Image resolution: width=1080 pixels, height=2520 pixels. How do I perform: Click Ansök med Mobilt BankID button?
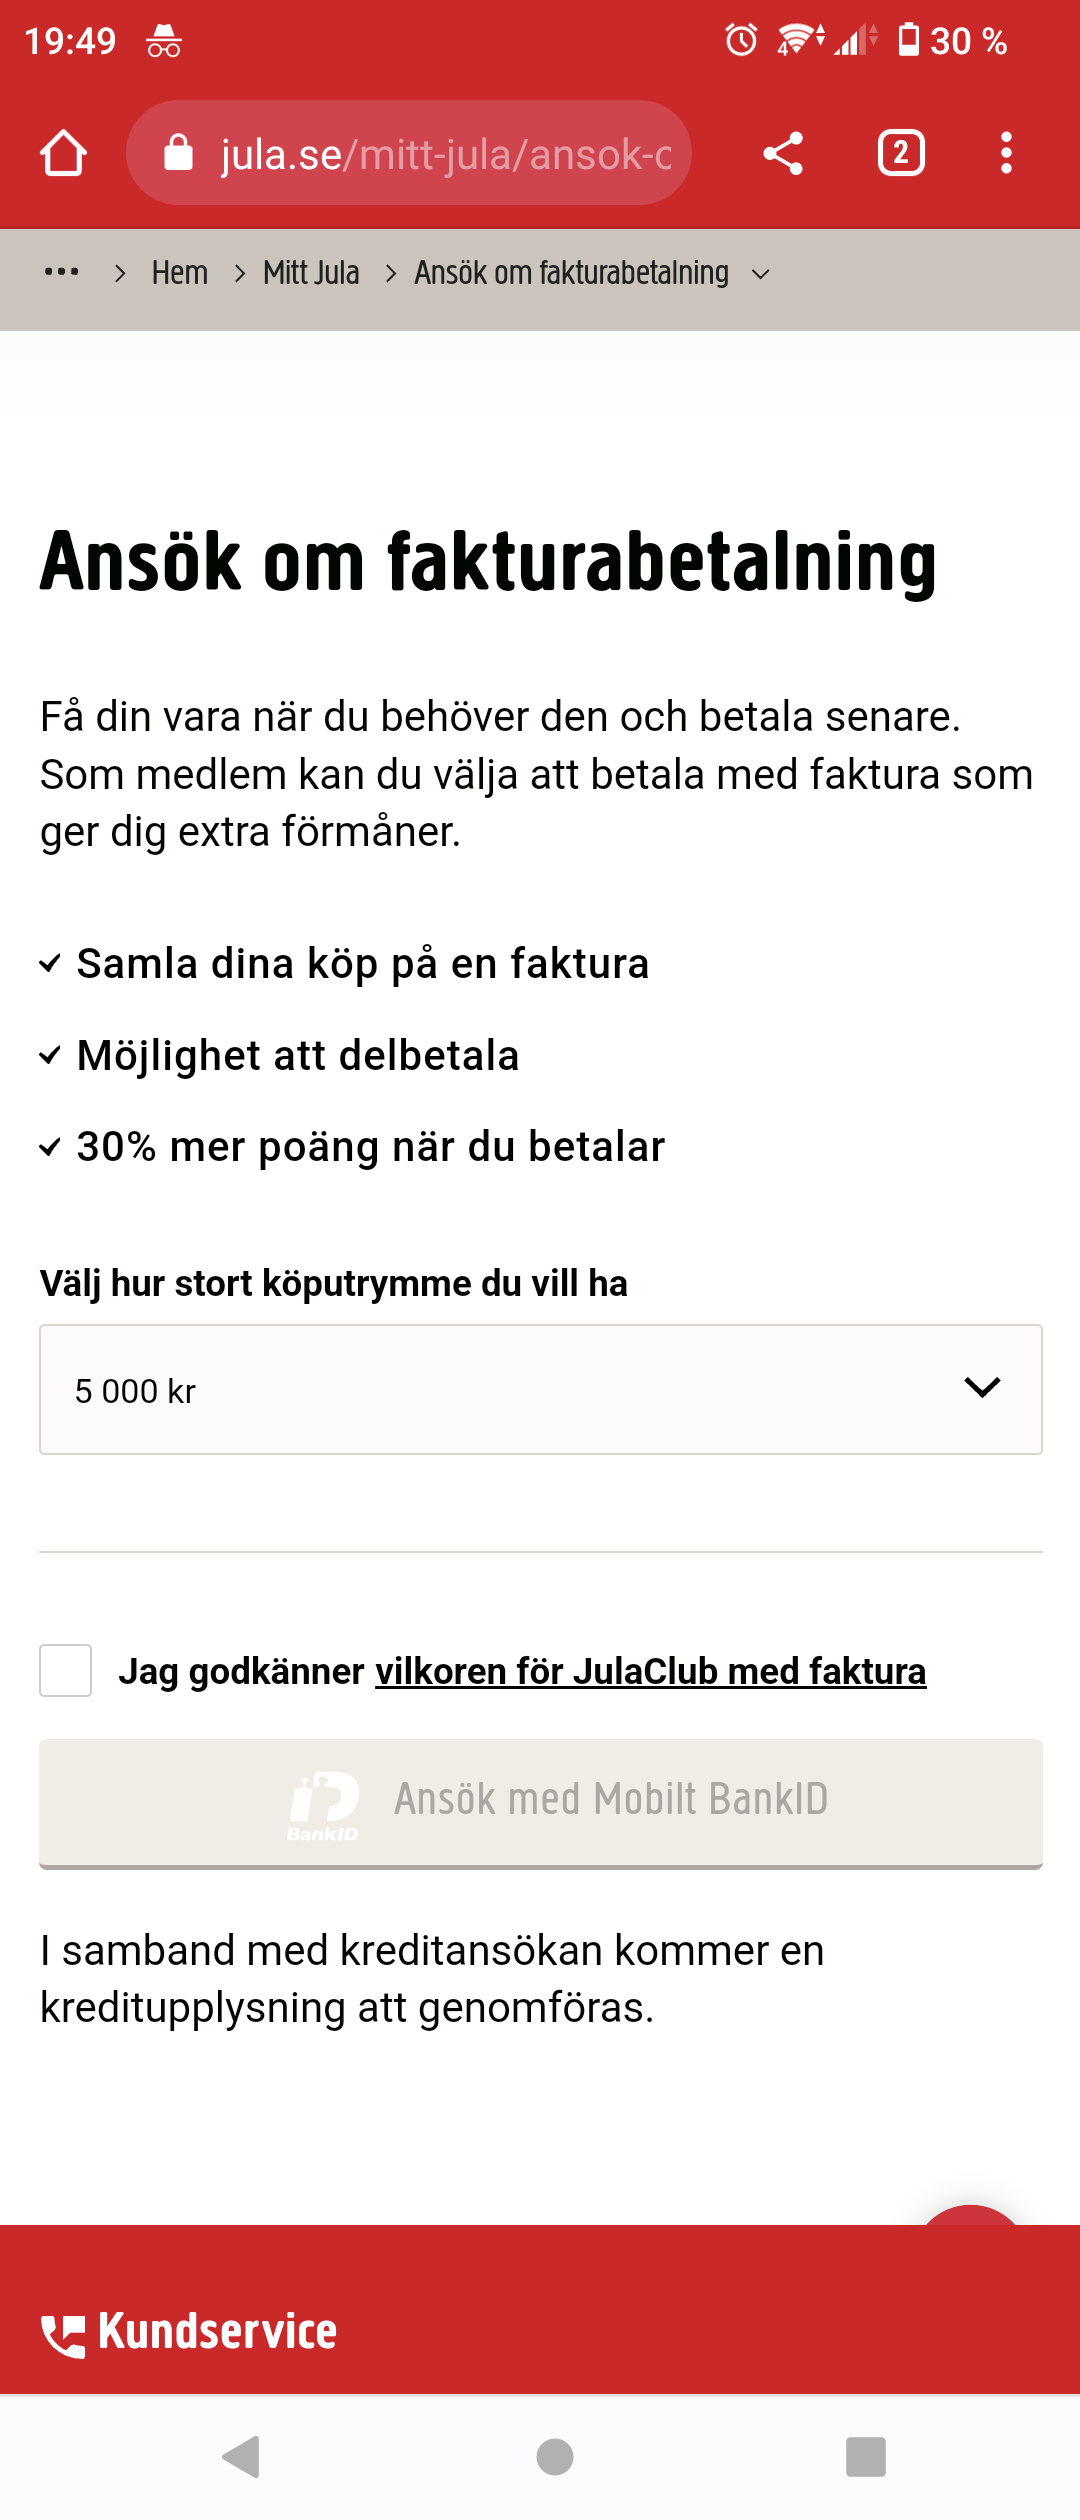pos(540,1801)
